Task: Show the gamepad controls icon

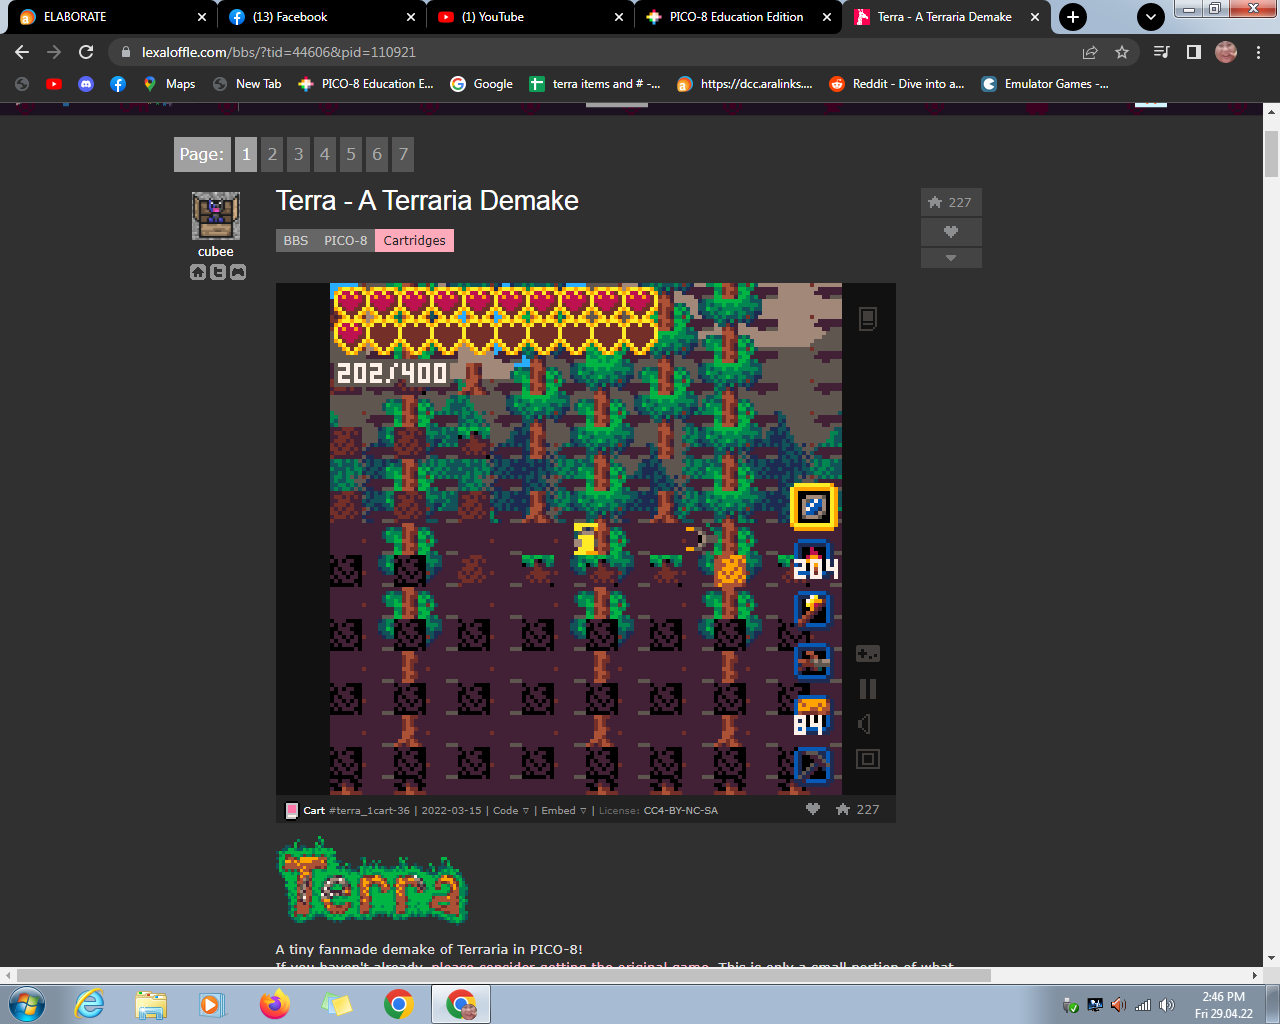Action: coord(868,654)
